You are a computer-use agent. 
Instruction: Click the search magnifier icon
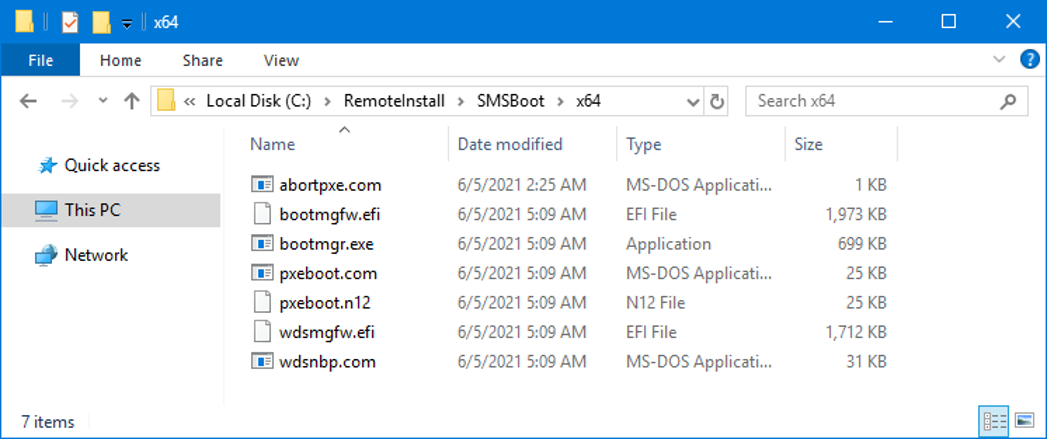(x=1008, y=101)
